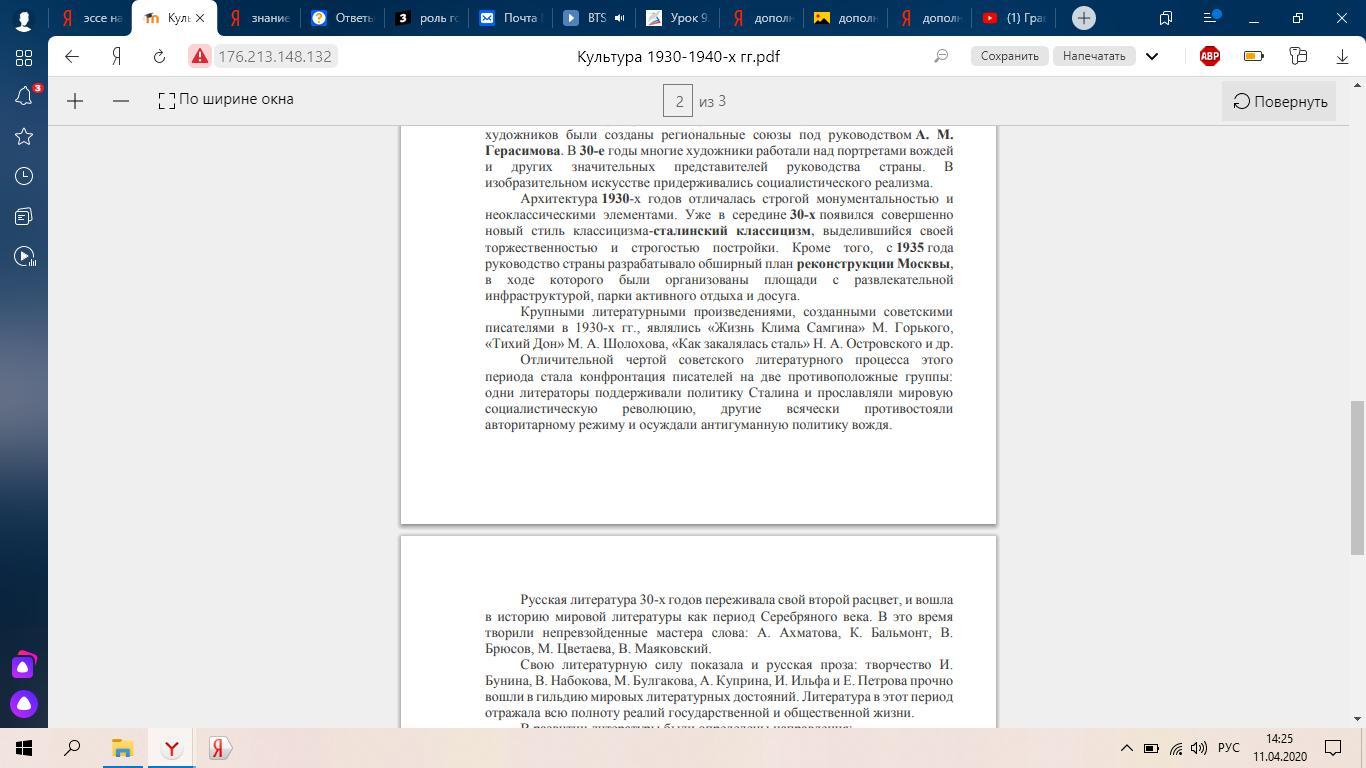The image size is (1366, 768).
Task: Open the favorites star in the sidebar
Action: tap(24, 136)
